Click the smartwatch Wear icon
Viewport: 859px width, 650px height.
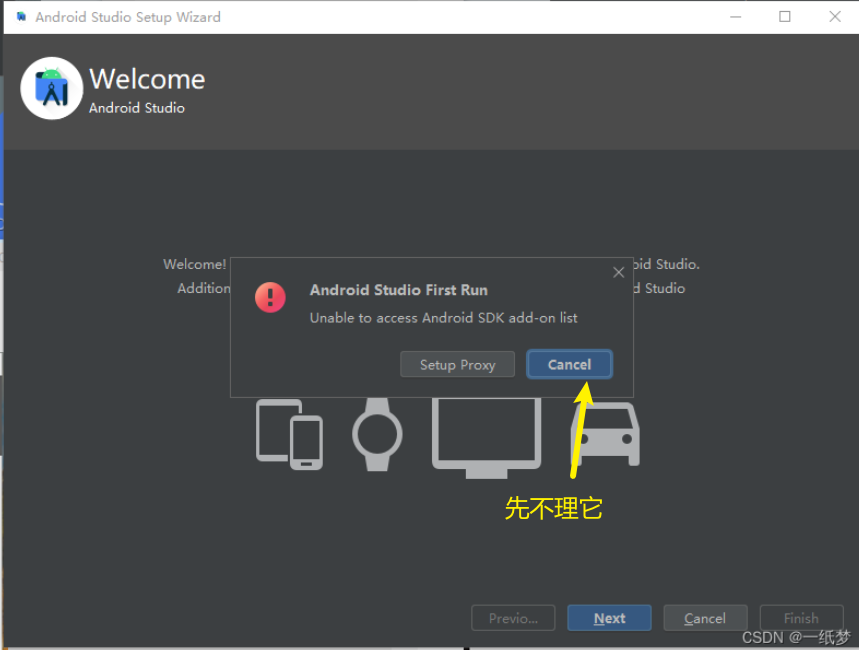click(377, 435)
